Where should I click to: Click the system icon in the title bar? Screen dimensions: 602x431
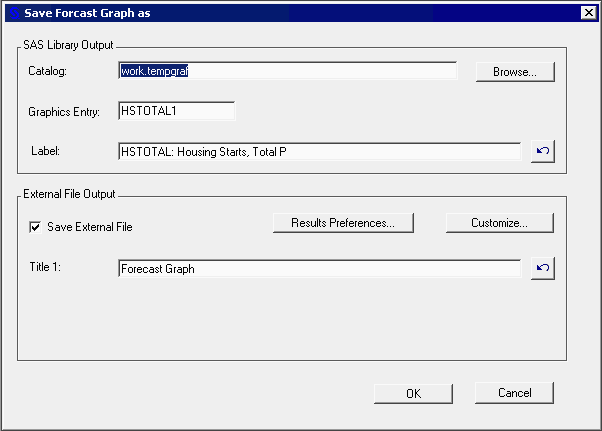pyautogui.click(x=12, y=12)
